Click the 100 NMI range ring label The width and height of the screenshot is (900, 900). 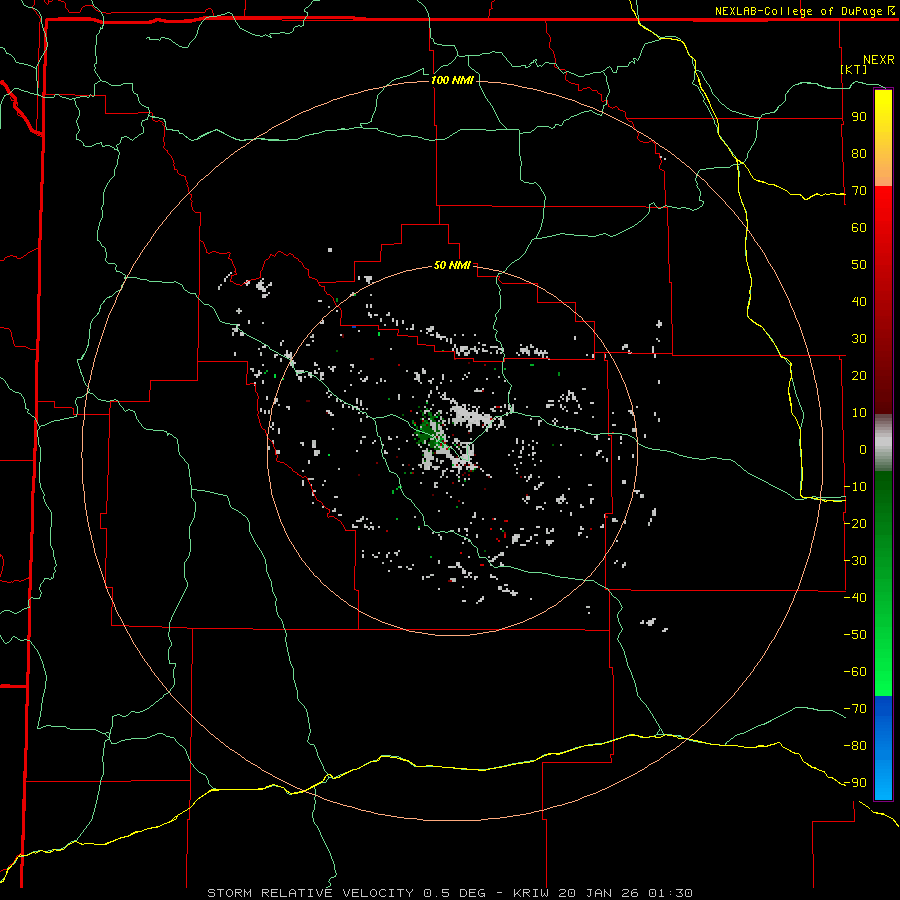pyautogui.click(x=452, y=80)
